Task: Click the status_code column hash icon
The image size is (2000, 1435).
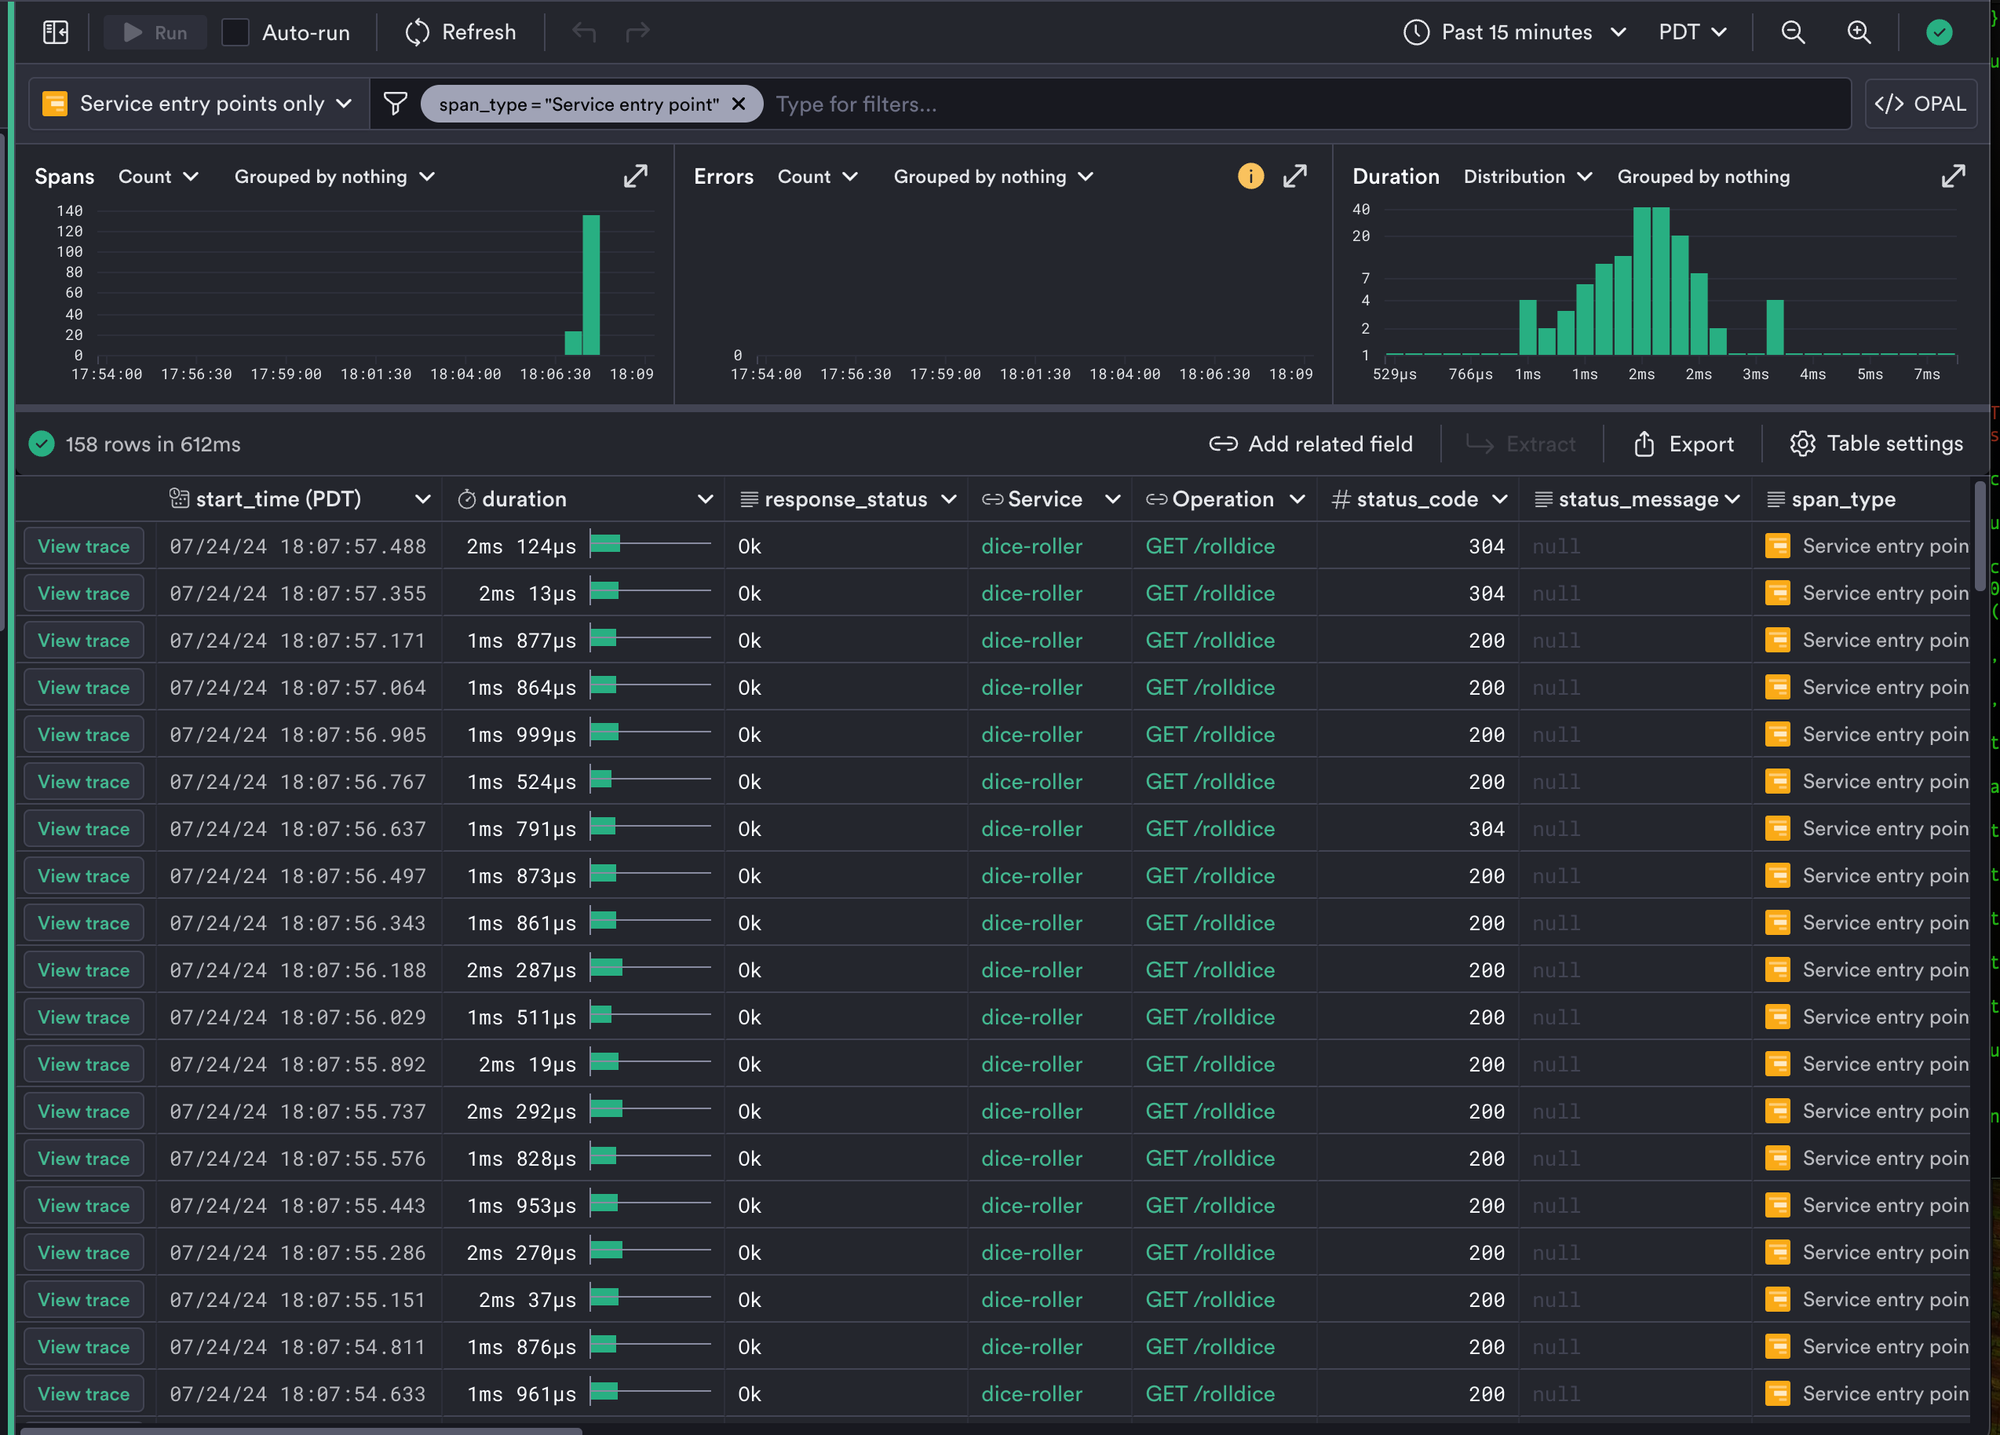Action: click(1341, 499)
